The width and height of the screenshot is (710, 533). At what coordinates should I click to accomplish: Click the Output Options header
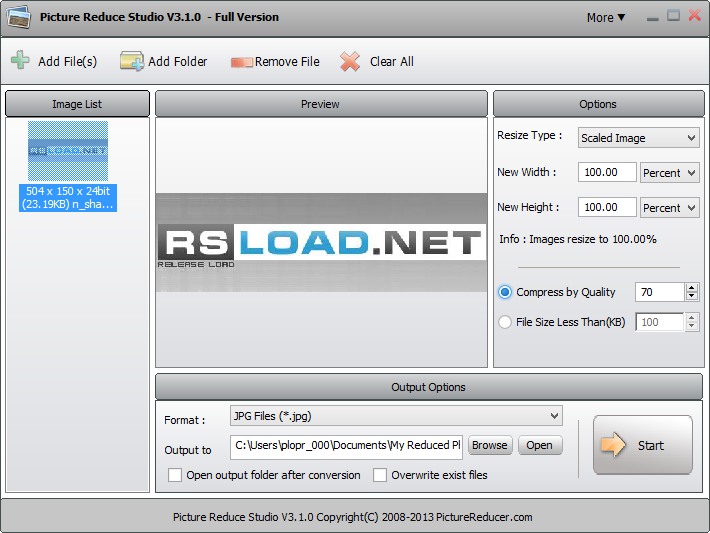[429, 387]
